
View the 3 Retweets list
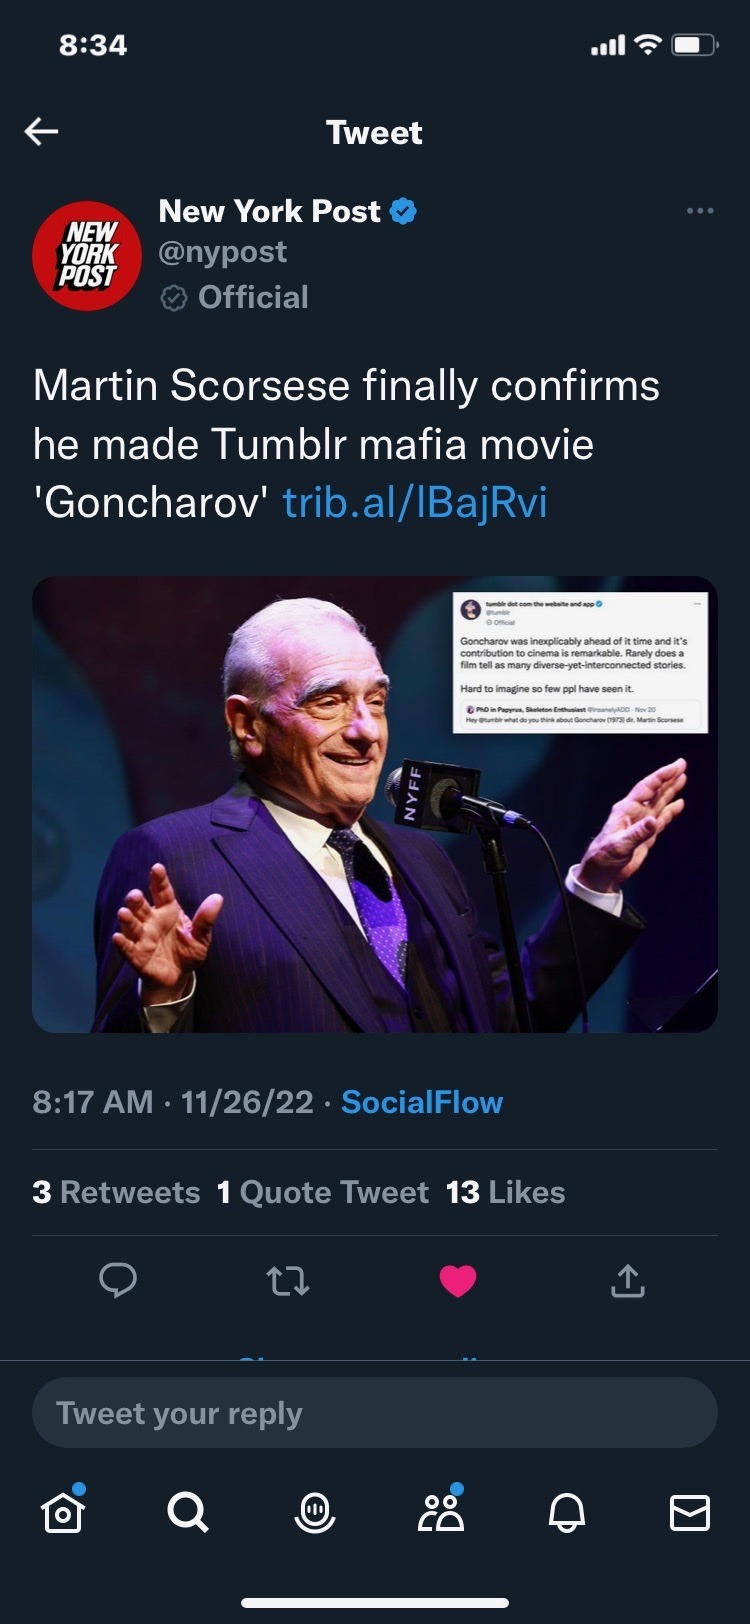[116, 1192]
